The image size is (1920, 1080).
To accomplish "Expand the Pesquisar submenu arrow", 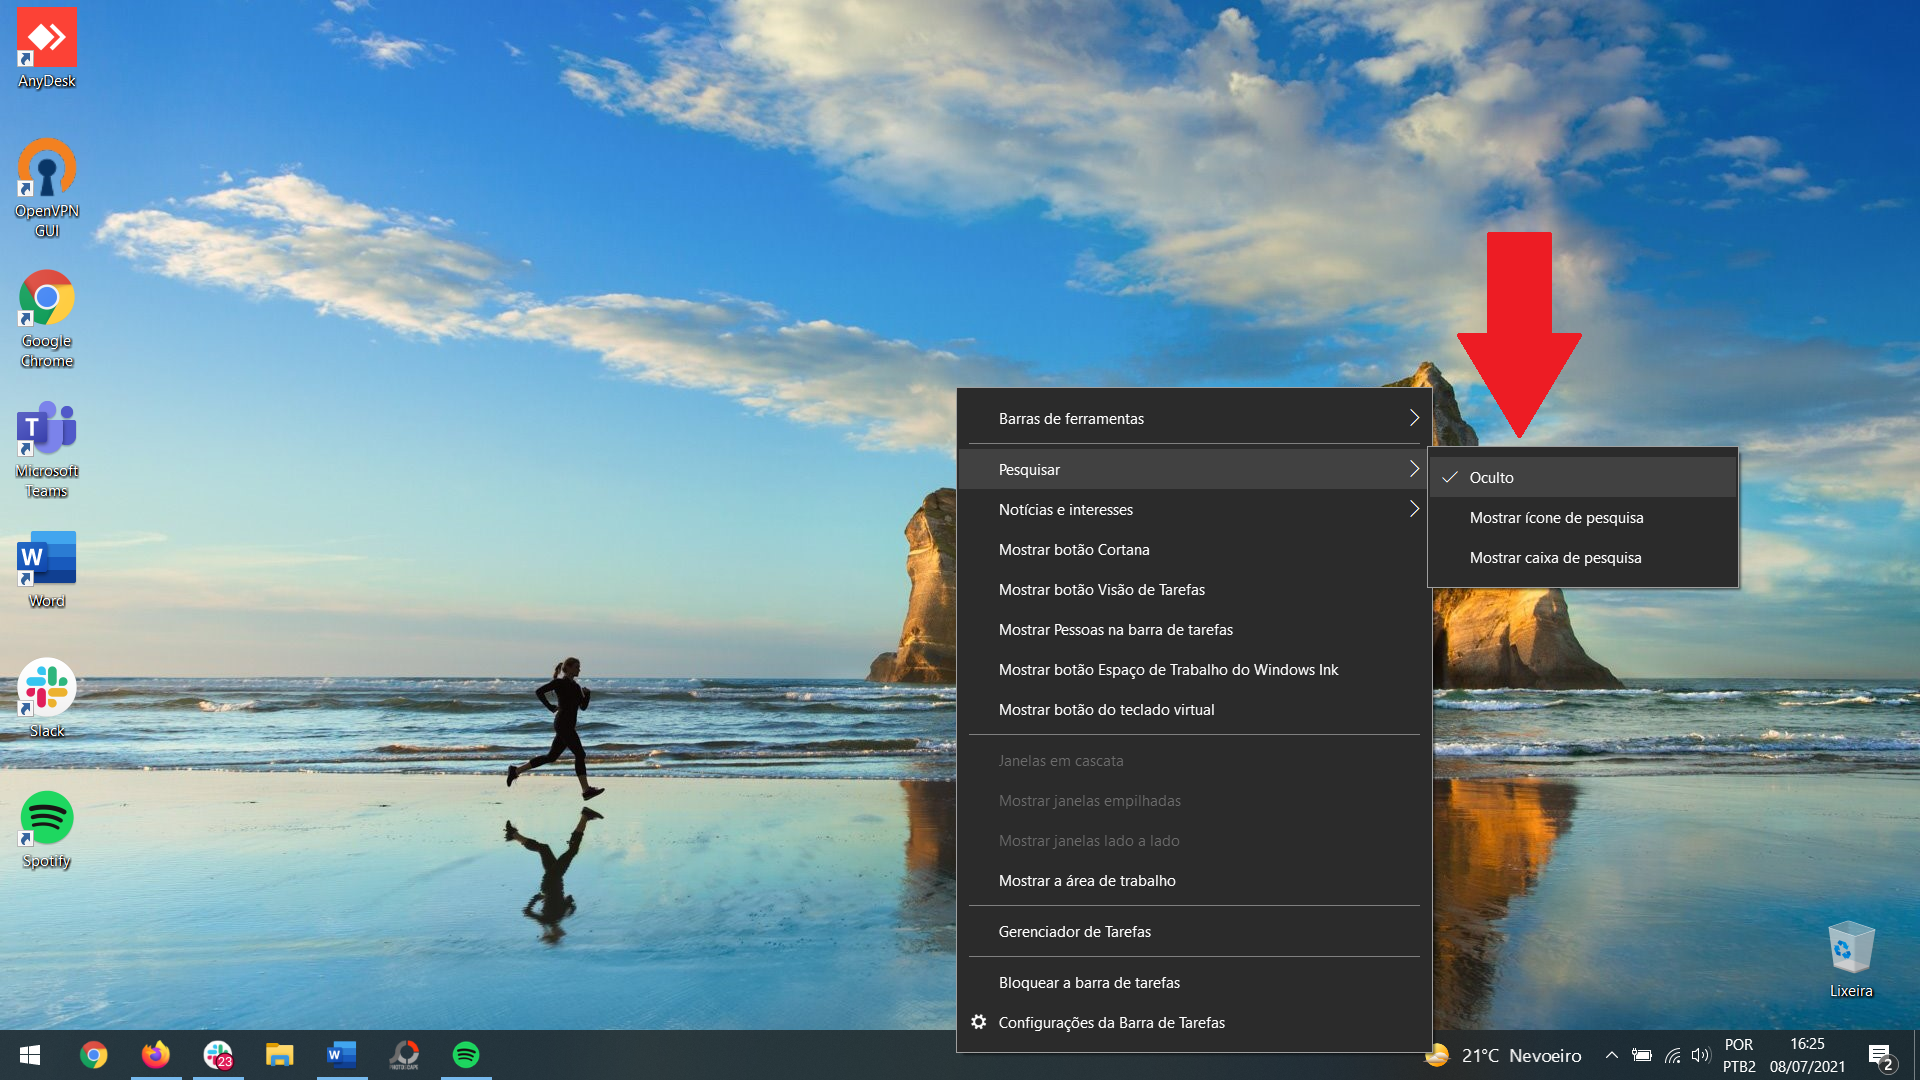I will point(1414,469).
